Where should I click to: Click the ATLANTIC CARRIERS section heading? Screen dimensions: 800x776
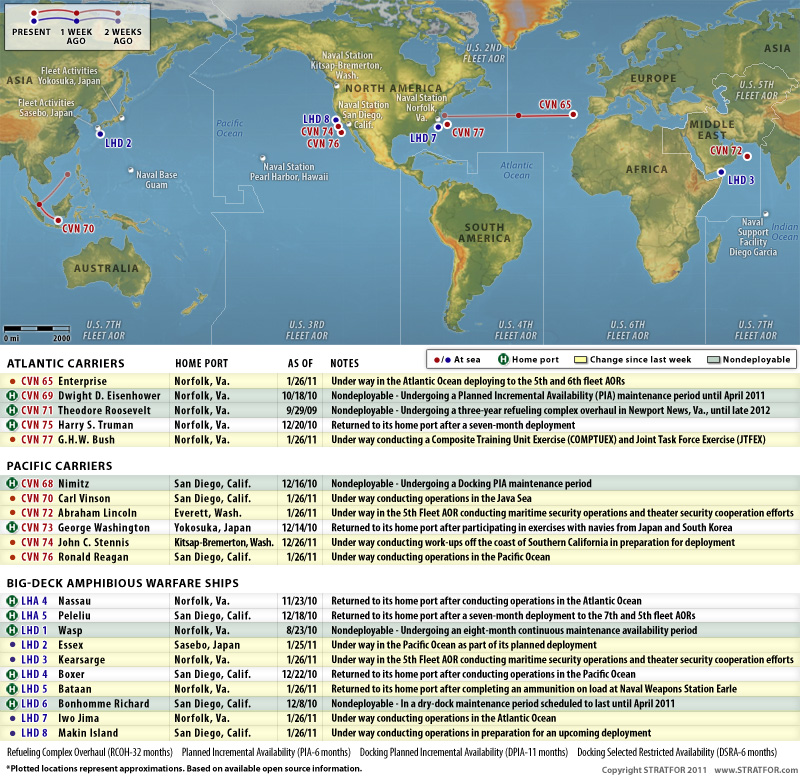click(65, 363)
